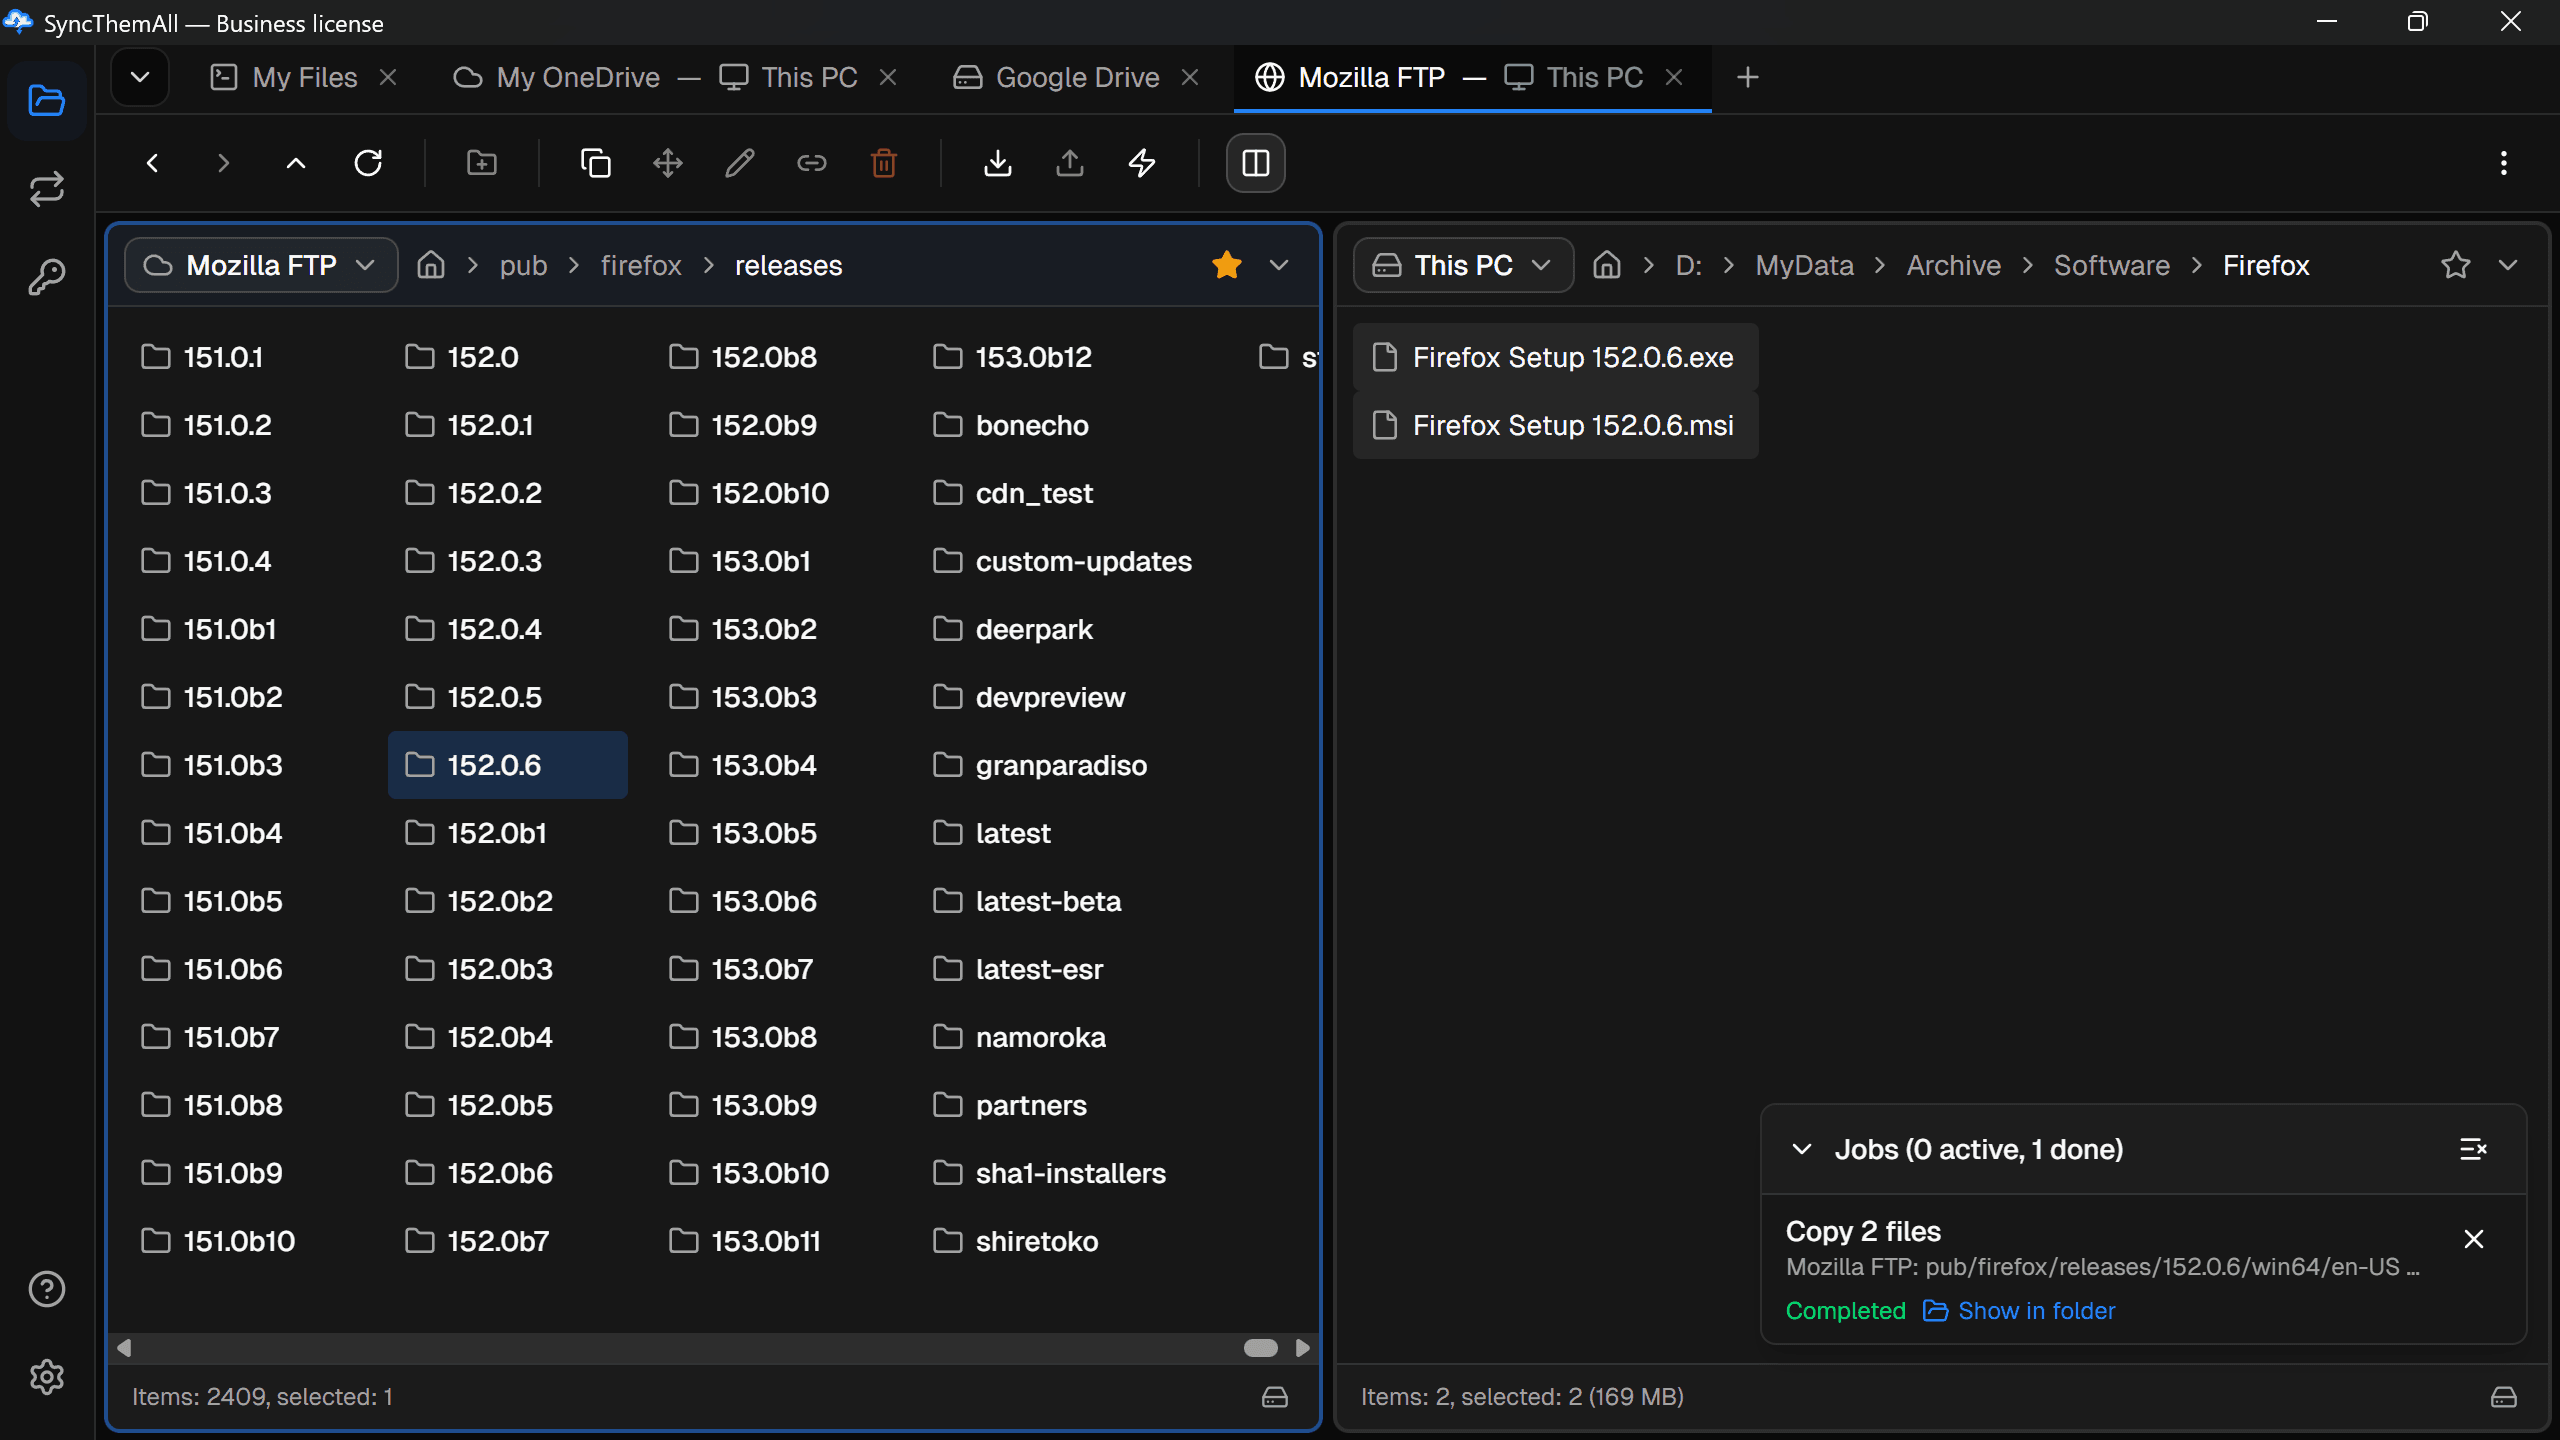Select Firefox Setup 152.0.6.msi file
Screen dimensions: 2560x1440
(x=1555, y=425)
